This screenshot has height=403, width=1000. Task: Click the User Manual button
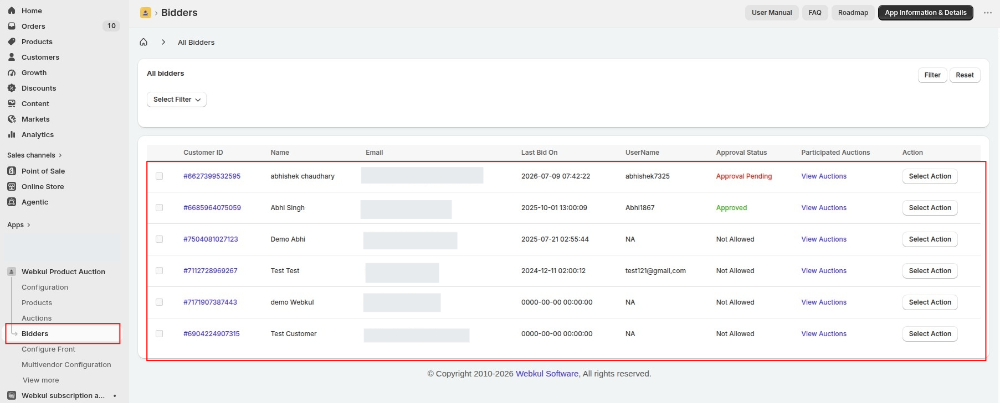[772, 13]
